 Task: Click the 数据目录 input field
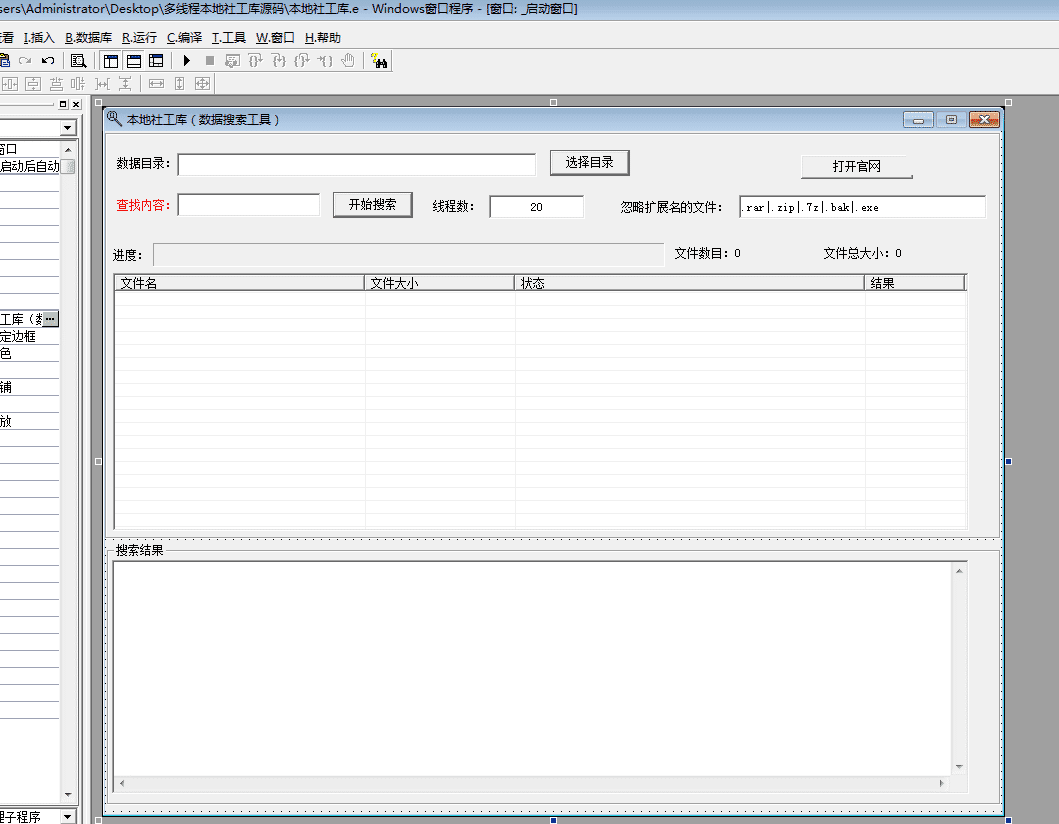[x=357, y=165]
